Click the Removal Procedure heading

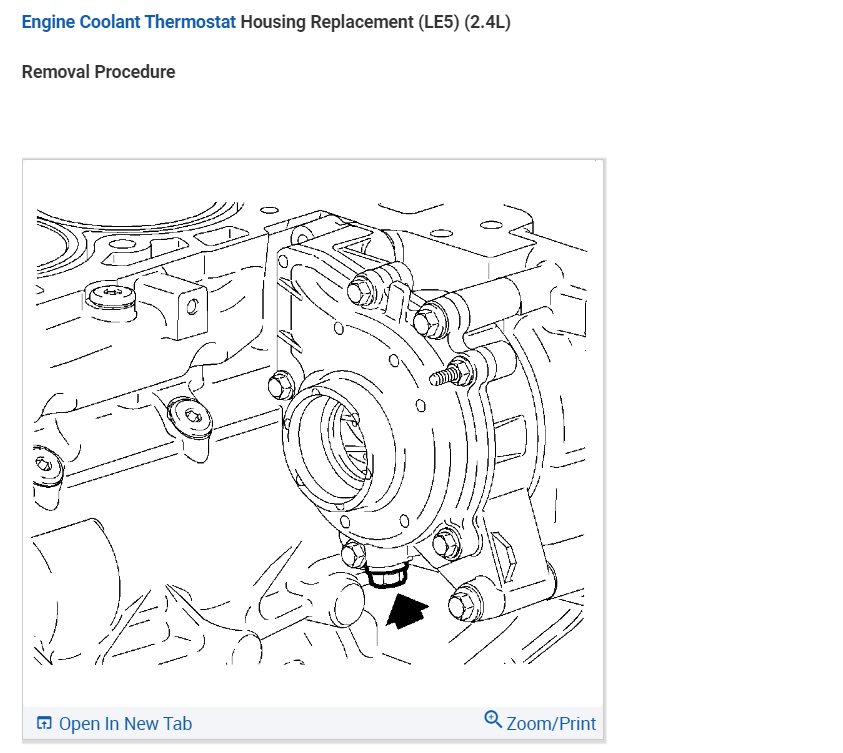coord(98,71)
